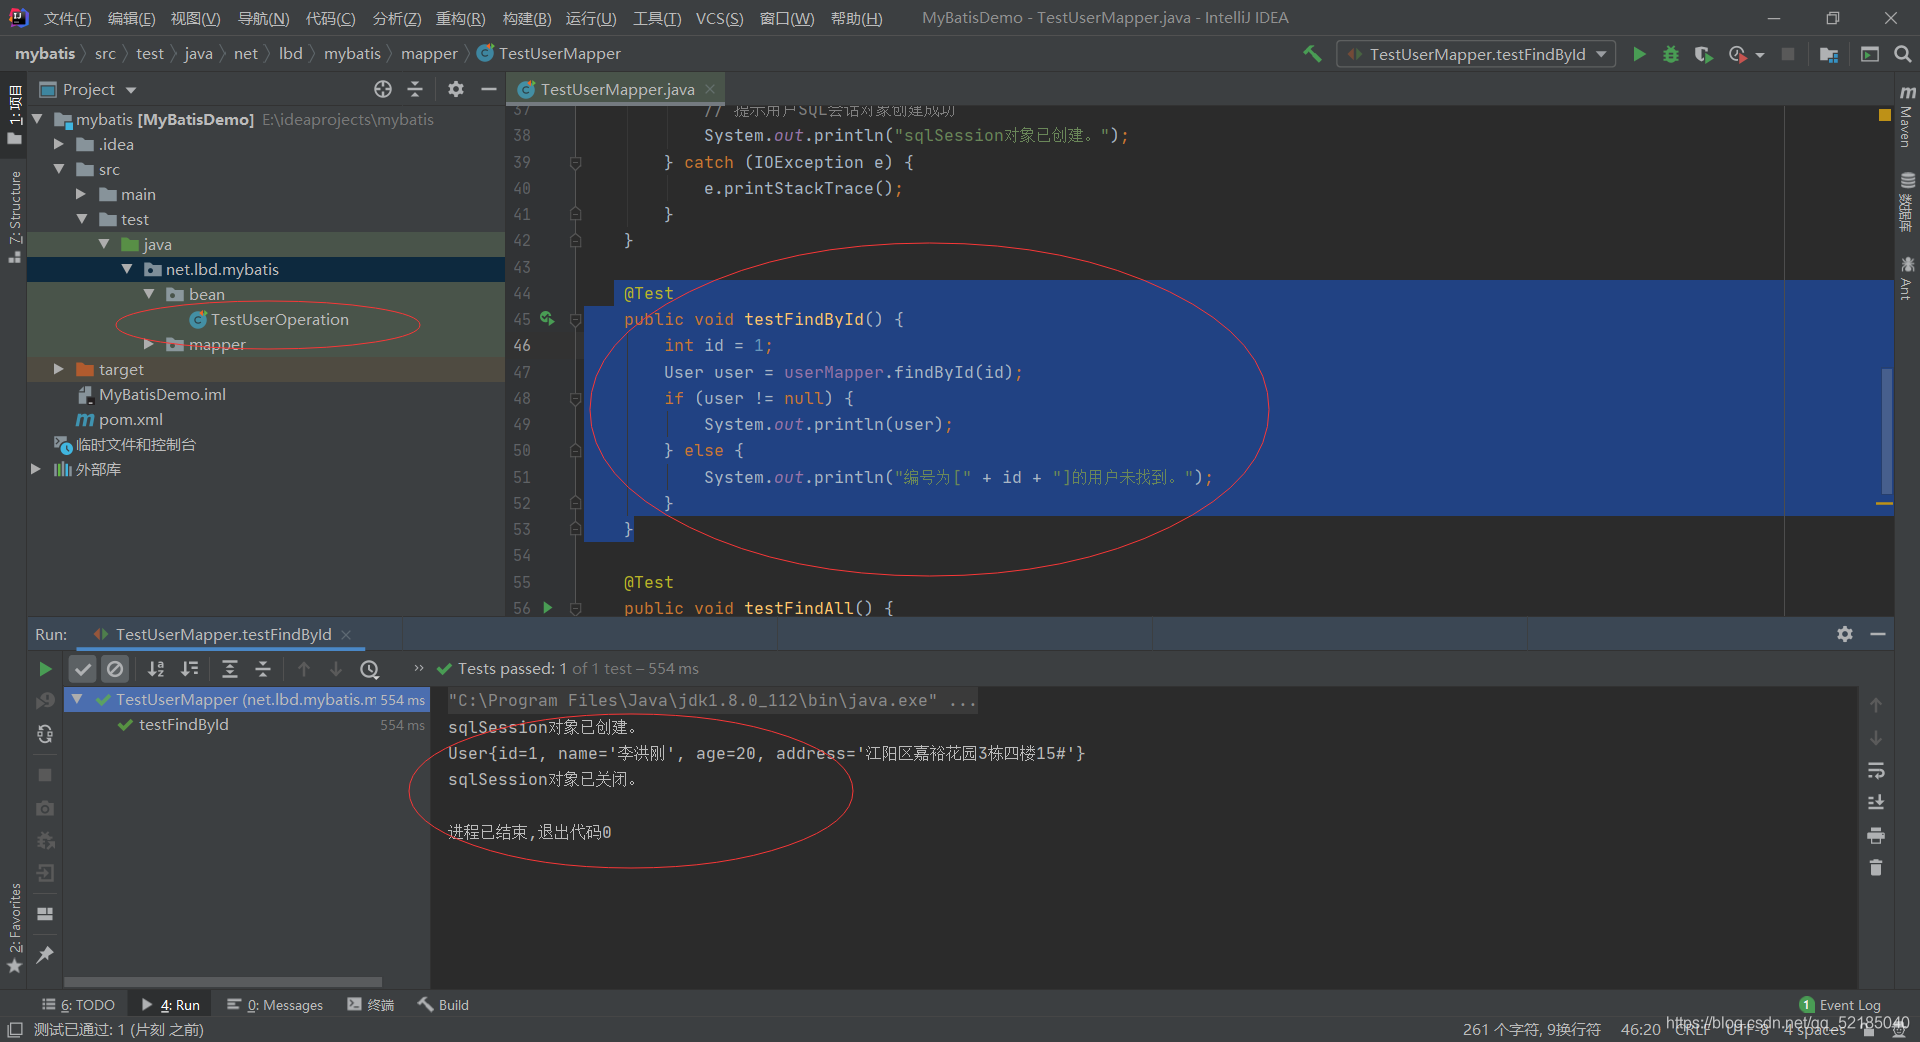Image resolution: width=1920 pixels, height=1042 pixels.
Task: Toggle sort by duration in test results
Action: pos(189,669)
